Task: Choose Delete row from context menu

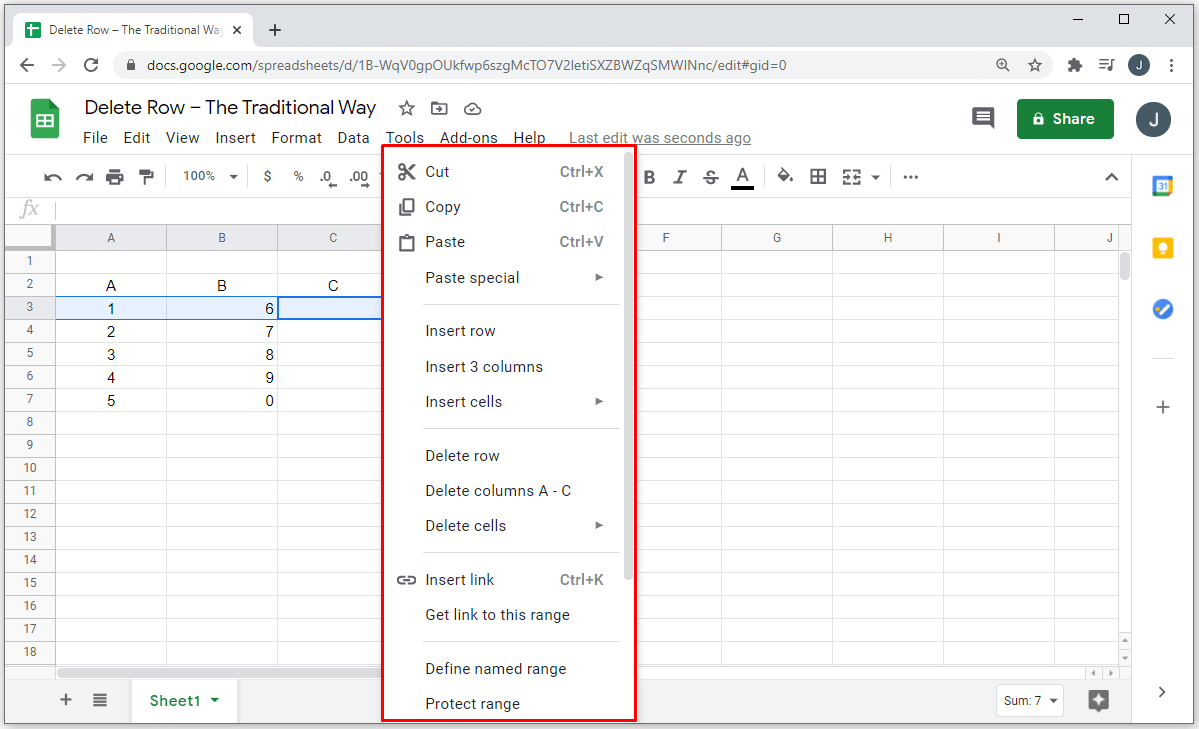Action: (x=462, y=456)
